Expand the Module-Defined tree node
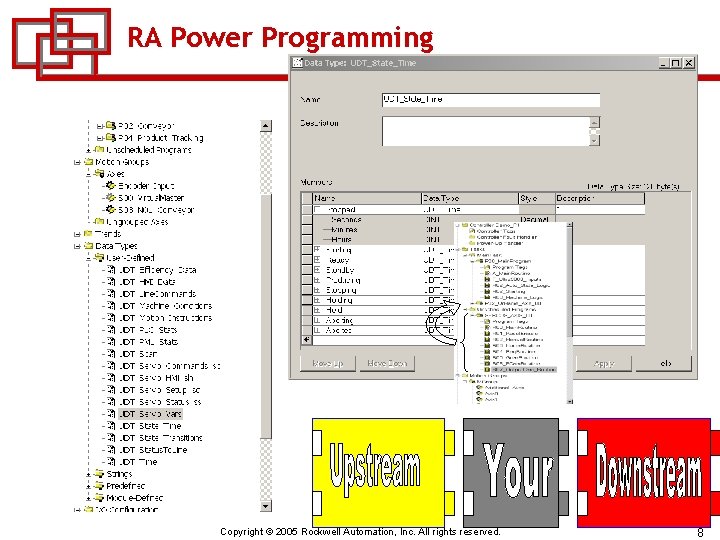 (x=88, y=498)
